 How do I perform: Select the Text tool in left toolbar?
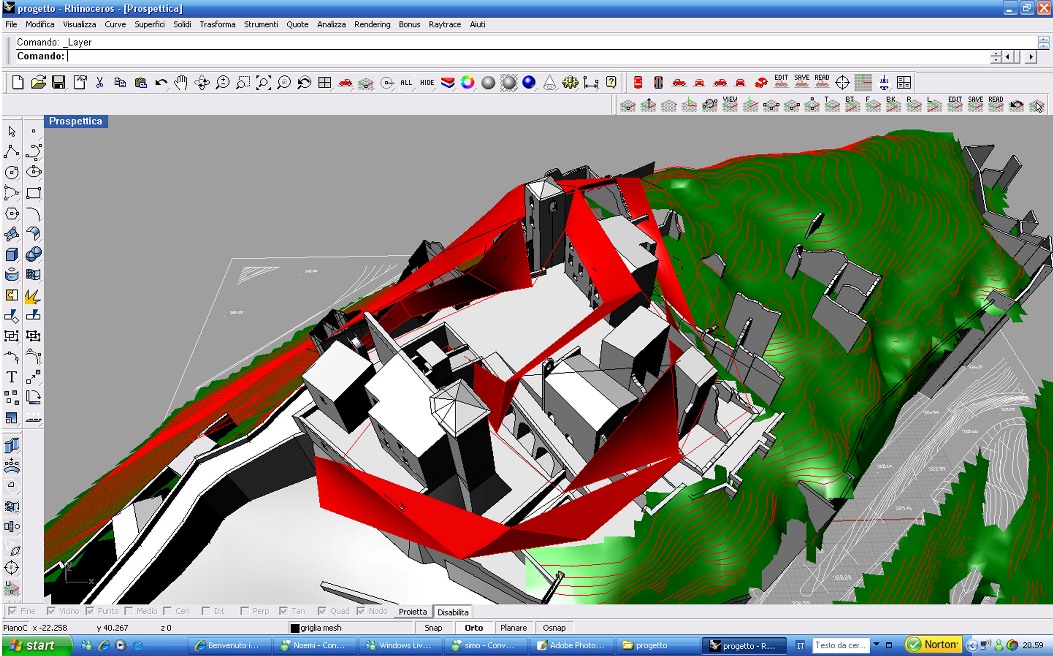tap(12, 377)
